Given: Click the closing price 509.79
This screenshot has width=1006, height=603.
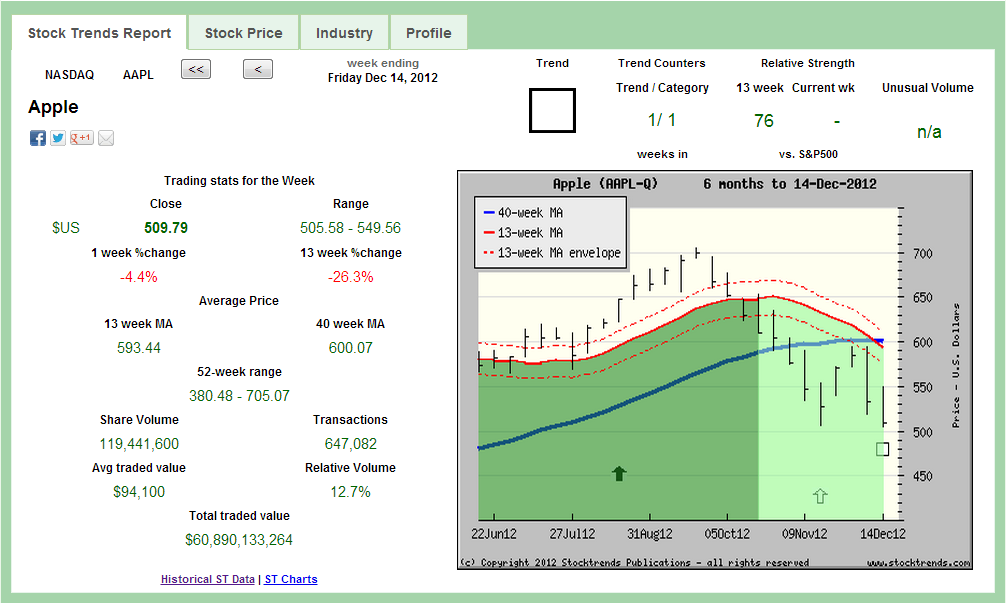Looking at the screenshot, I should click(166, 228).
